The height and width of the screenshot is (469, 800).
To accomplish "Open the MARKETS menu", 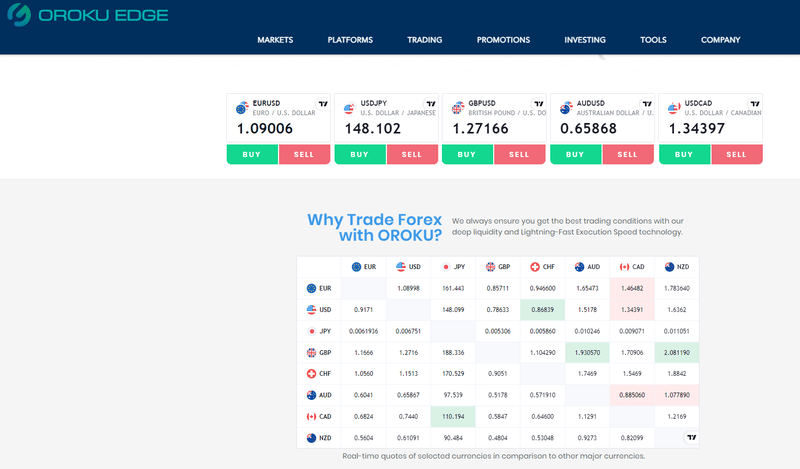I will point(275,40).
